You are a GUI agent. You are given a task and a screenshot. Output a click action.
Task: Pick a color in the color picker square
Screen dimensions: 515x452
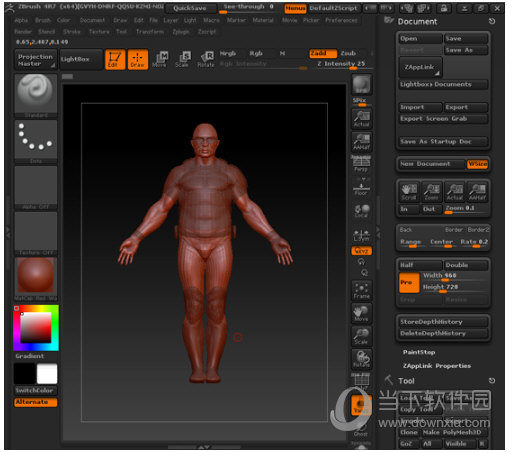tap(36, 328)
